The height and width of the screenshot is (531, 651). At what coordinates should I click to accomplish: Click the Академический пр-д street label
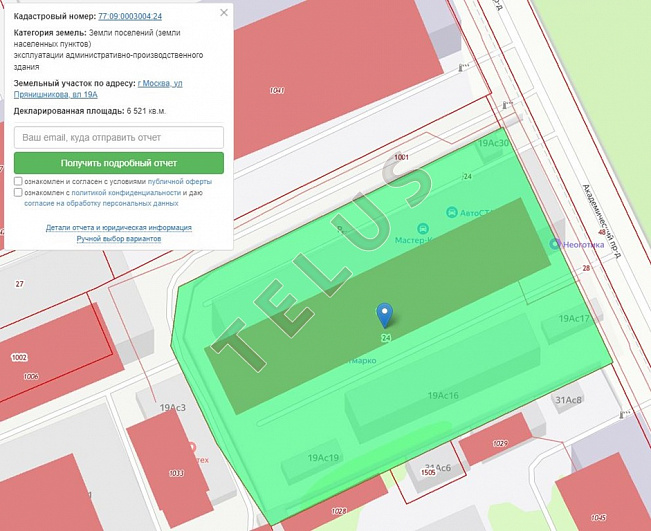[x=601, y=222]
